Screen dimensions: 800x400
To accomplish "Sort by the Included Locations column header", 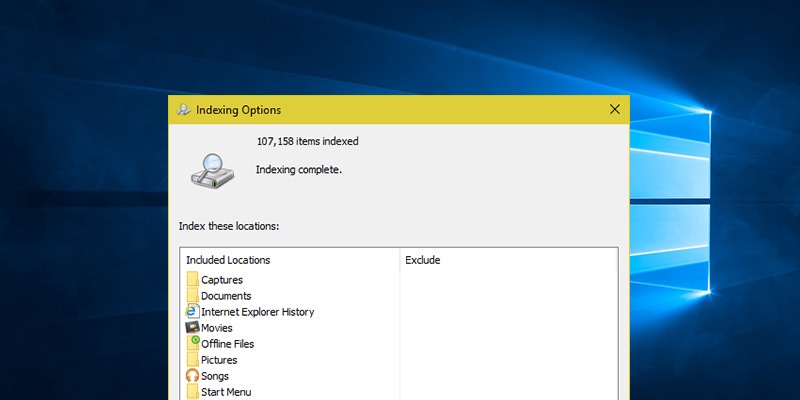I will (x=228, y=260).
